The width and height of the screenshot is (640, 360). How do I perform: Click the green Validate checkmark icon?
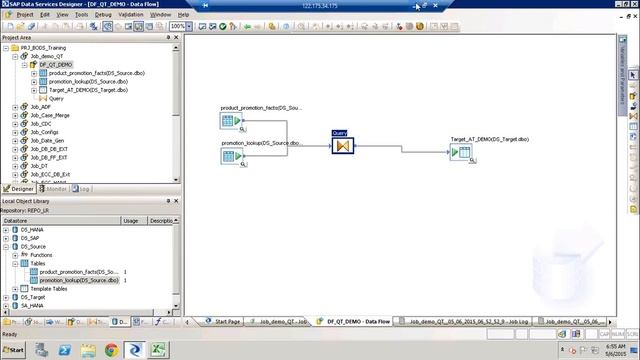pyautogui.click(x=222, y=27)
